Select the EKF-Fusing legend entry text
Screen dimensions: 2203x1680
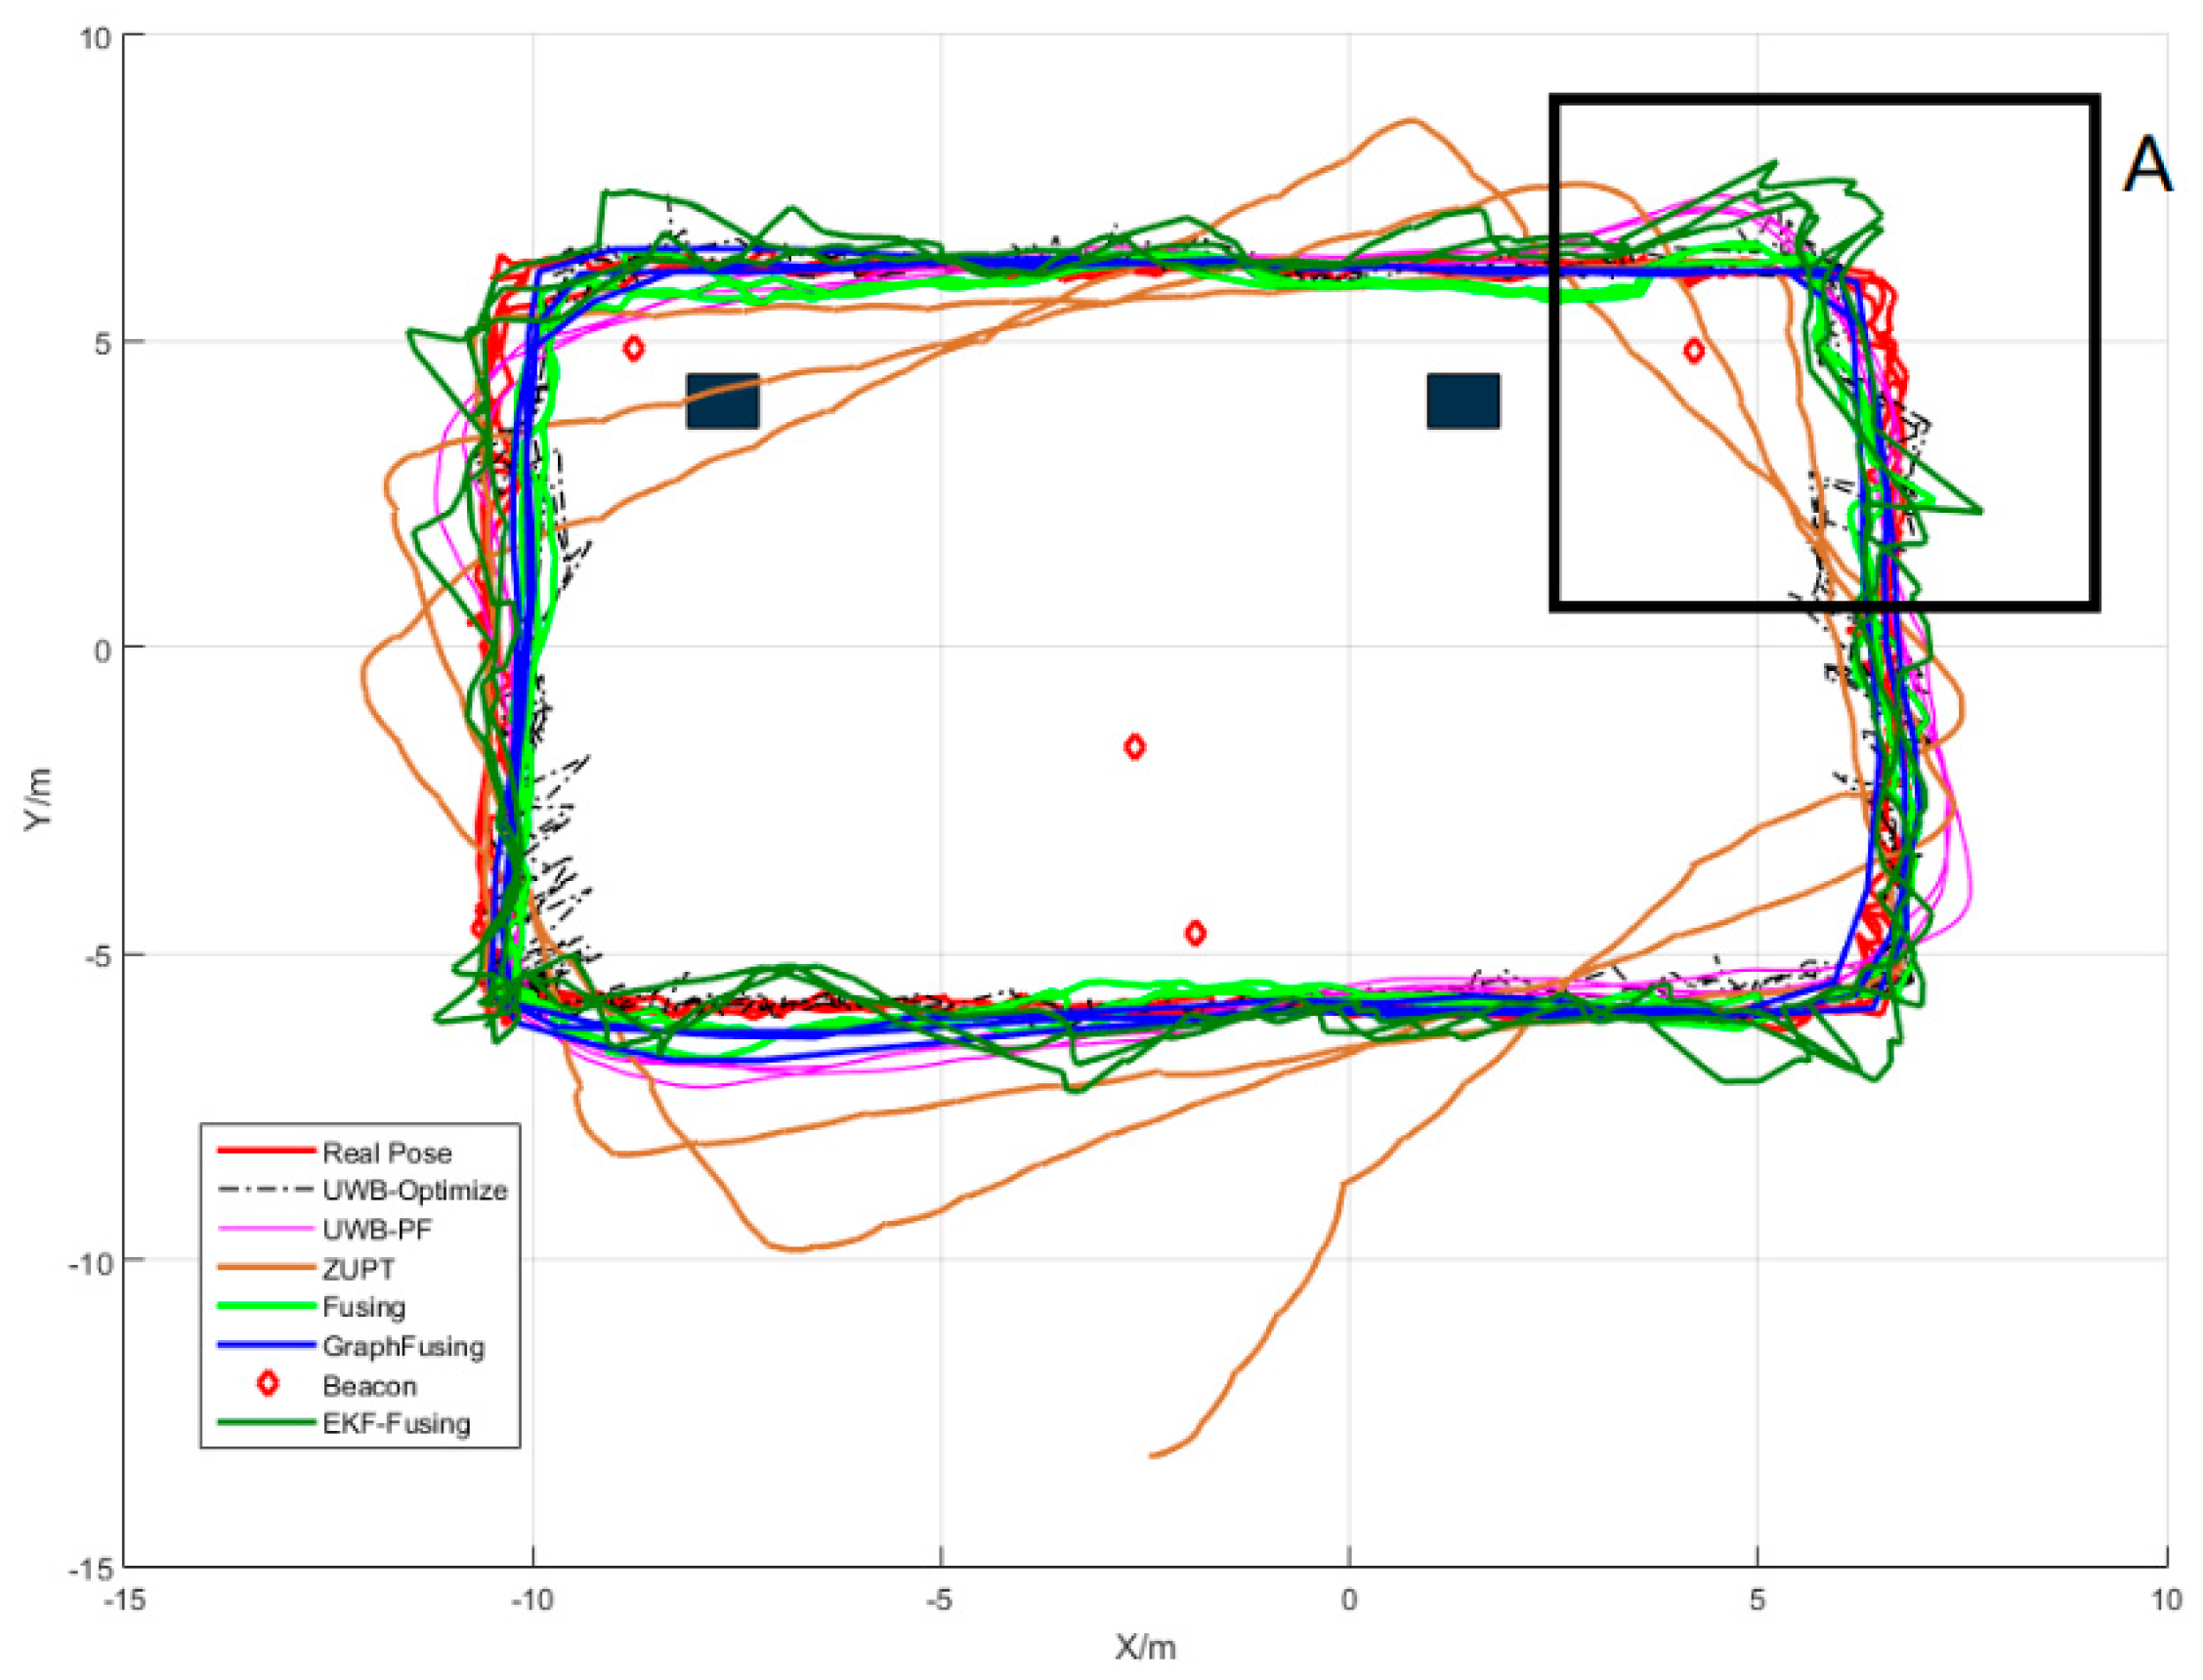tap(396, 1423)
